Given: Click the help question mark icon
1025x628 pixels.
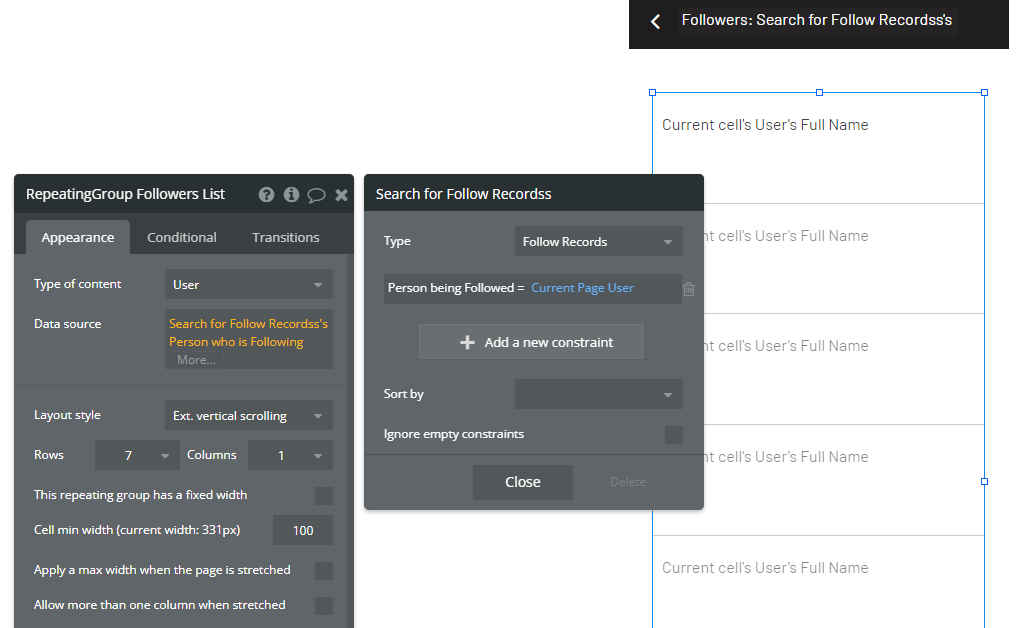Looking at the screenshot, I should point(266,195).
